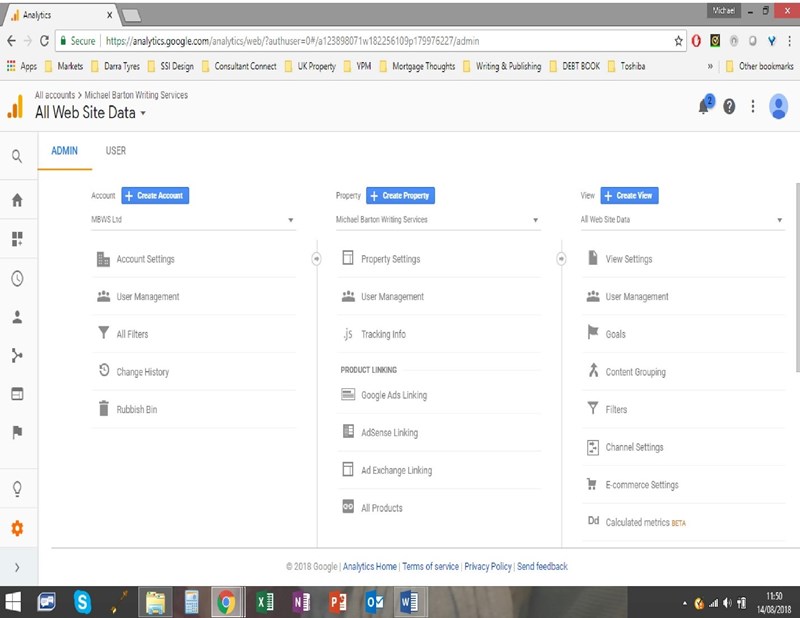
Task: Switch to the USER tab
Action: [115, 151]
